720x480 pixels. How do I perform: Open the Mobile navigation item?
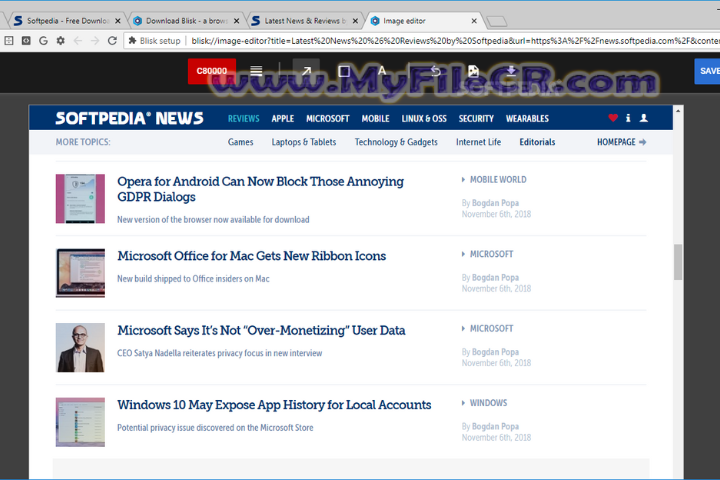point(375,119)
